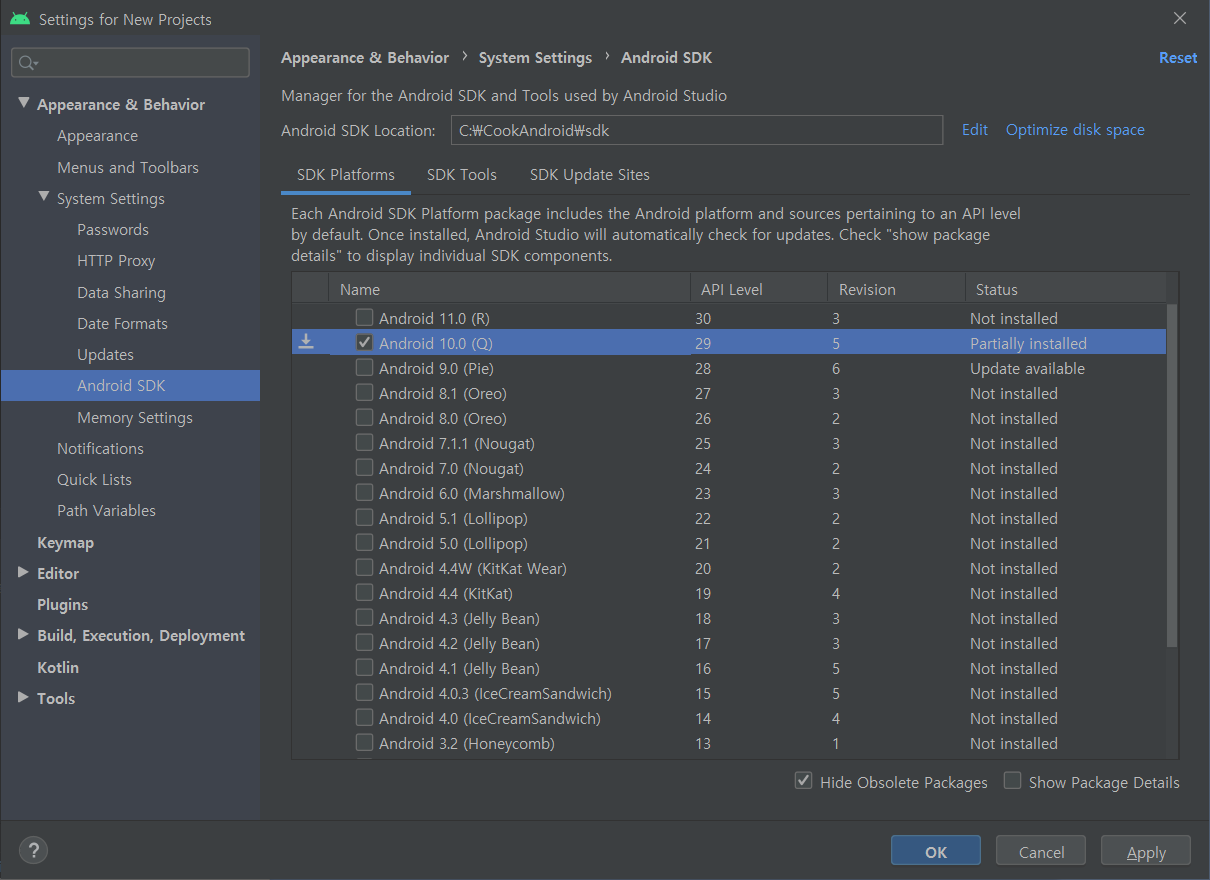Image resolution: width=1210 pixels, height=880 pixels.
Task: Click the OK button
Action: pos(936,852)
